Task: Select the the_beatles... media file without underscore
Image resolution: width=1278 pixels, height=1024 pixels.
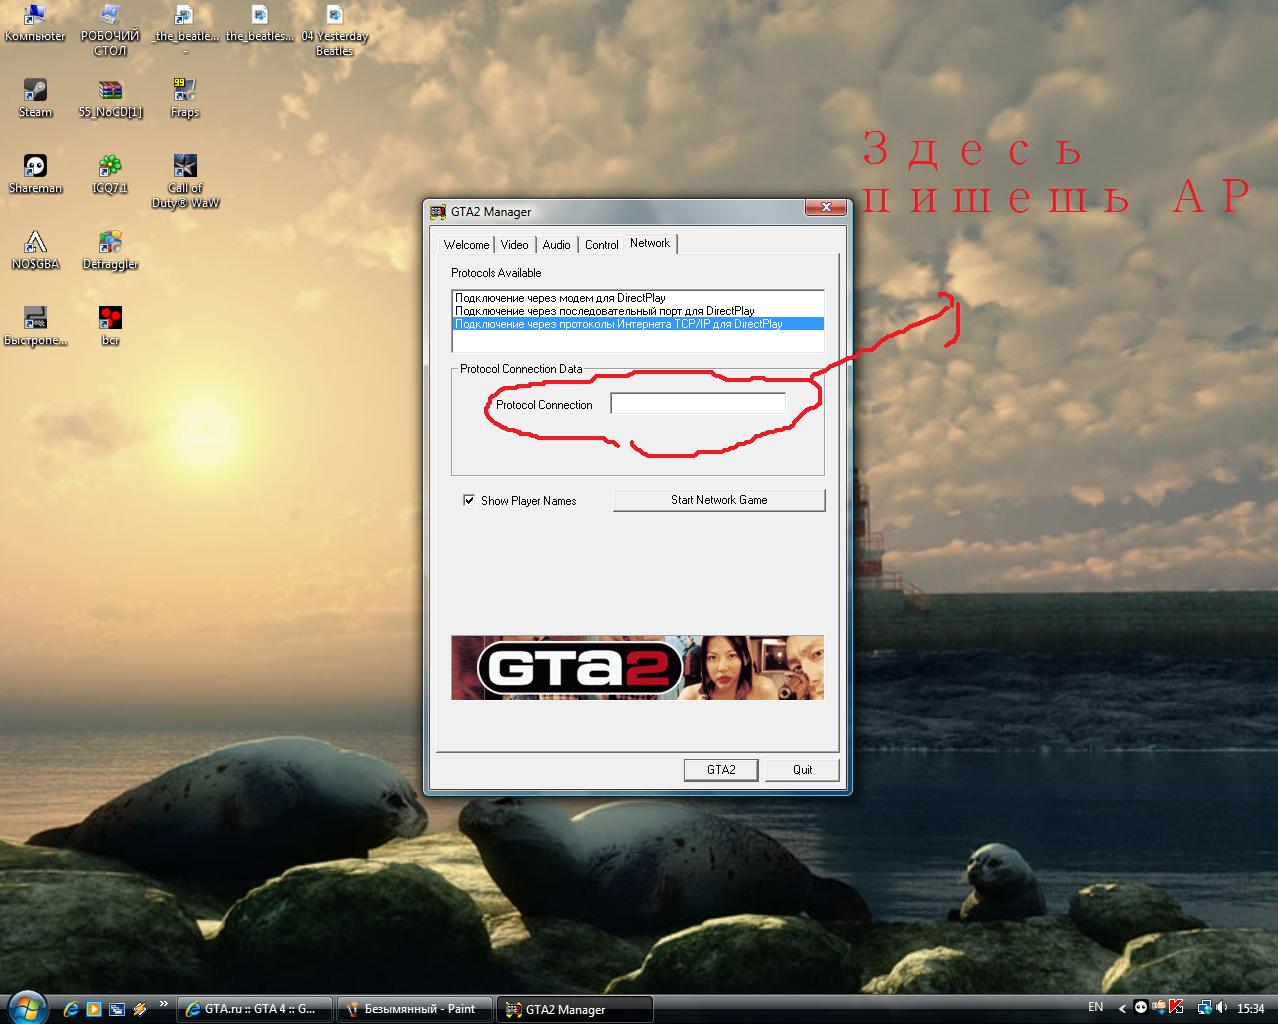Action: coord(260,24)
